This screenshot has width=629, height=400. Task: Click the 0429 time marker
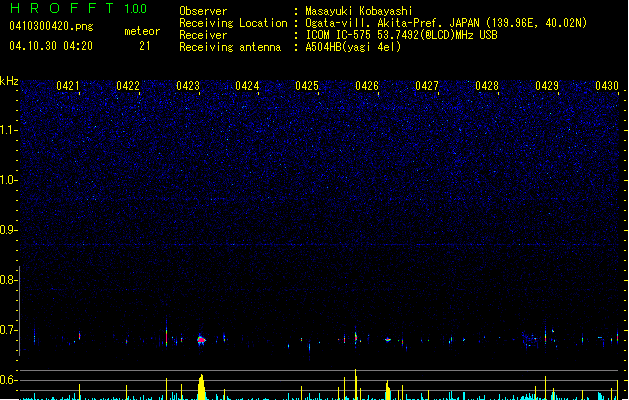tap(547, 85)
